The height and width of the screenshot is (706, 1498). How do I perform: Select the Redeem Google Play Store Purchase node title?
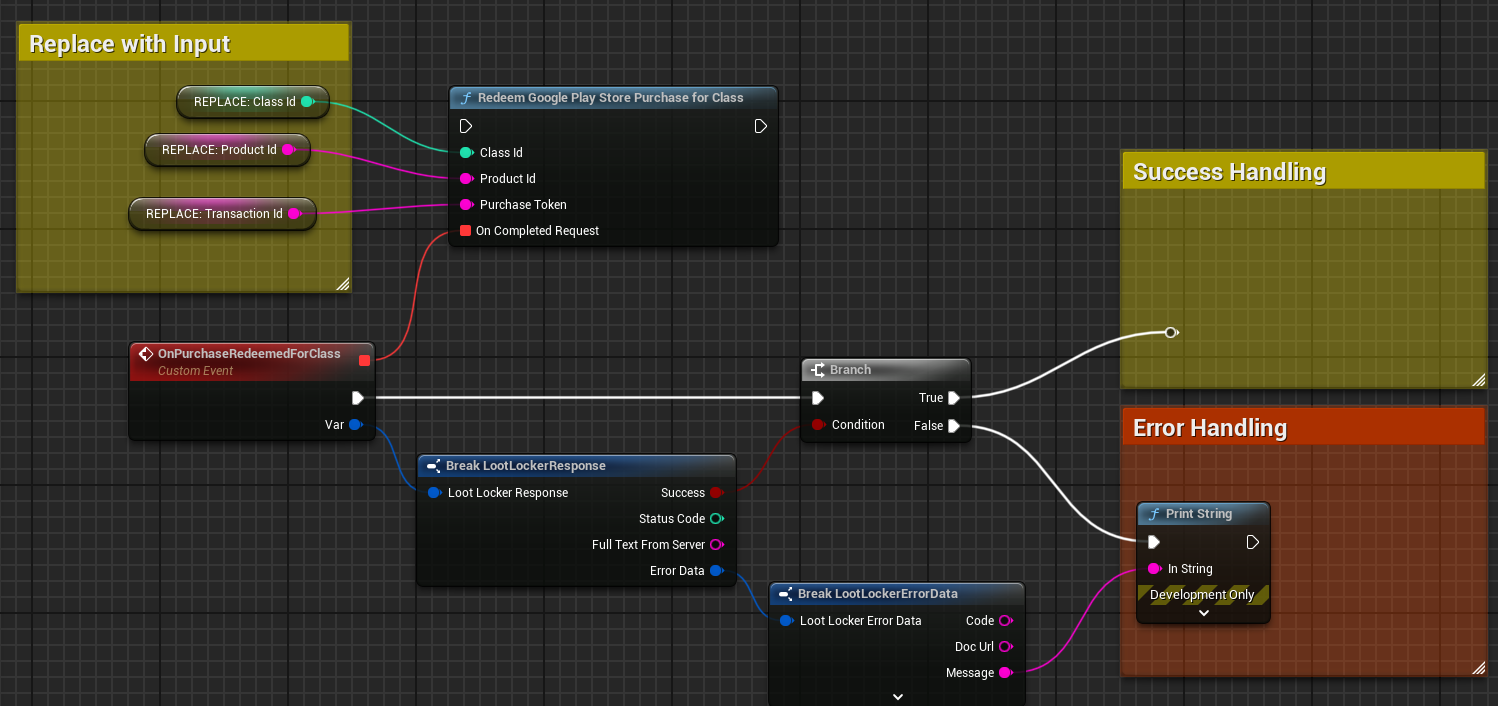pyautogui.click(x=611, y=98)
